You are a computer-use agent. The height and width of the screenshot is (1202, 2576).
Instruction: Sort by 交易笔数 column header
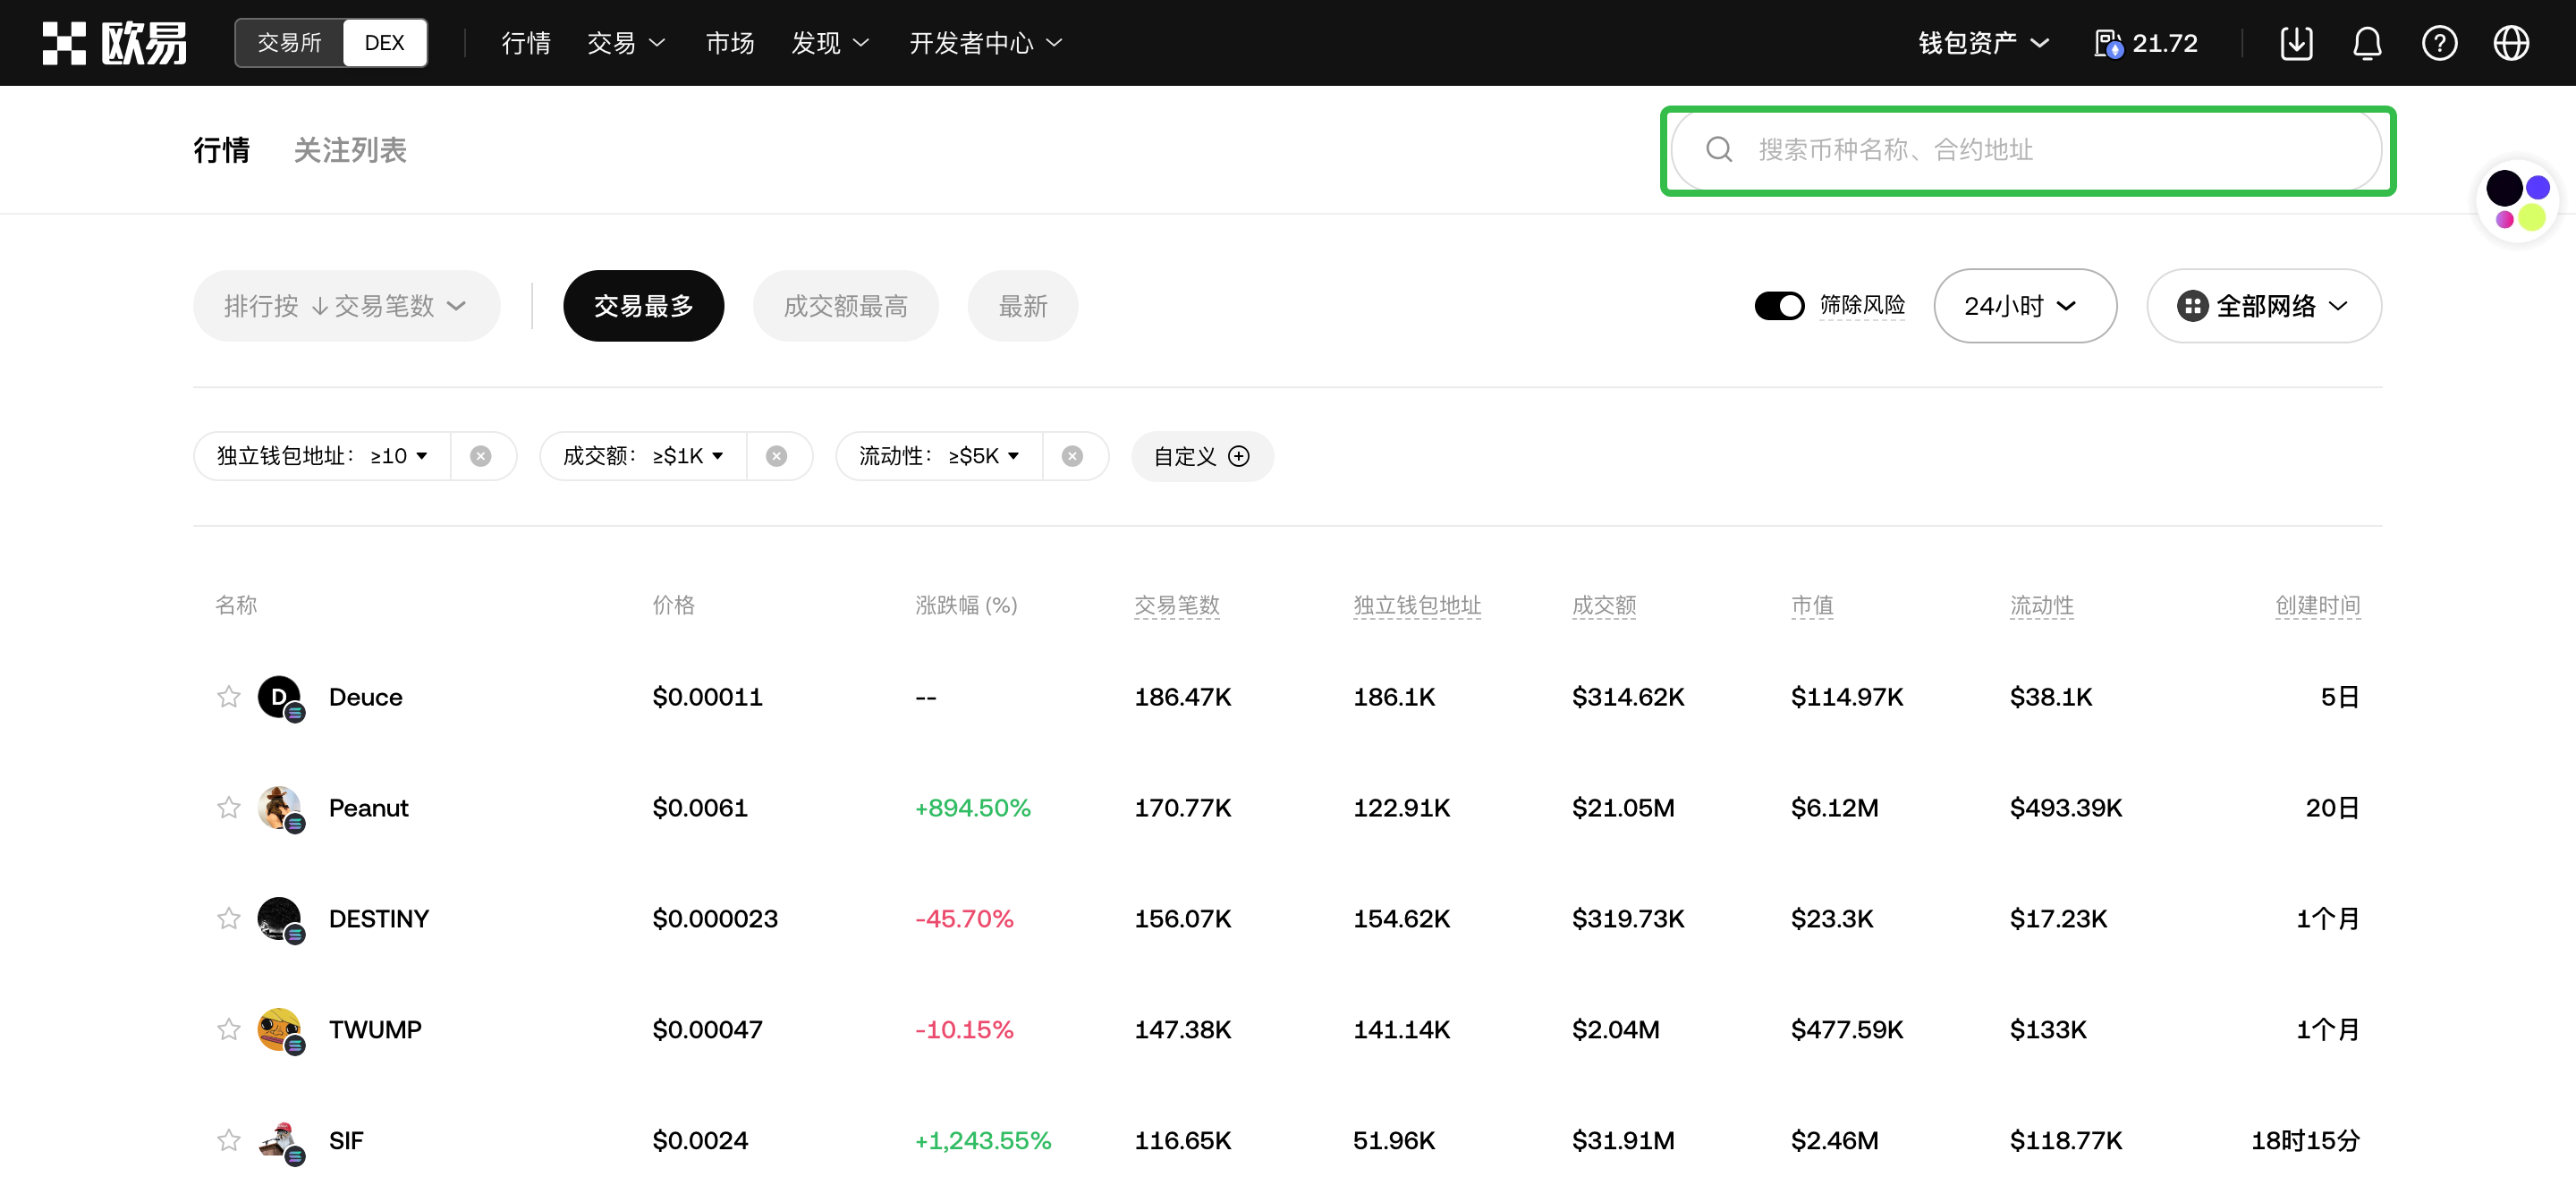(x=1176, y=605)
